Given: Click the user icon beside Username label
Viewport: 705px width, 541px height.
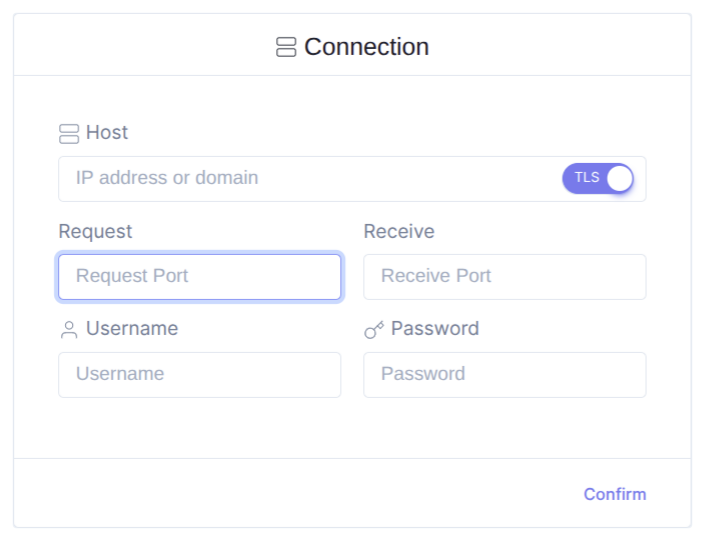Looking at the screenshot, I should click(69, 329).
